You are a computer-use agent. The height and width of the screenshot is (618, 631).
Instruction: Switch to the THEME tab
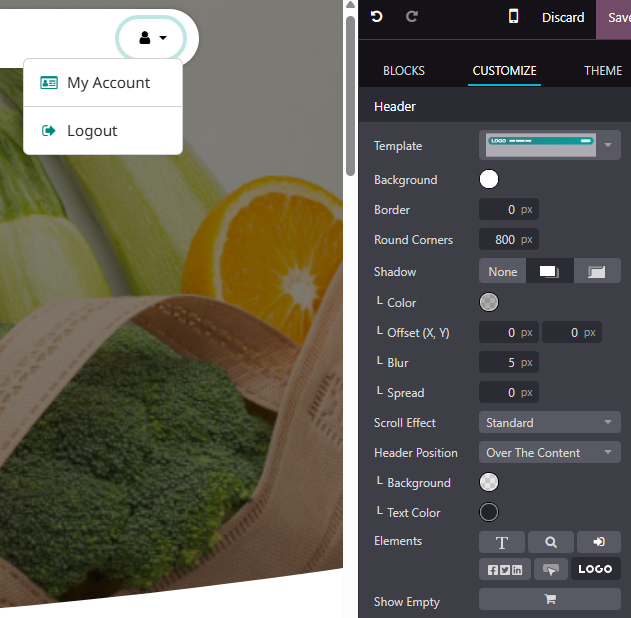click(x=603, y=71)
